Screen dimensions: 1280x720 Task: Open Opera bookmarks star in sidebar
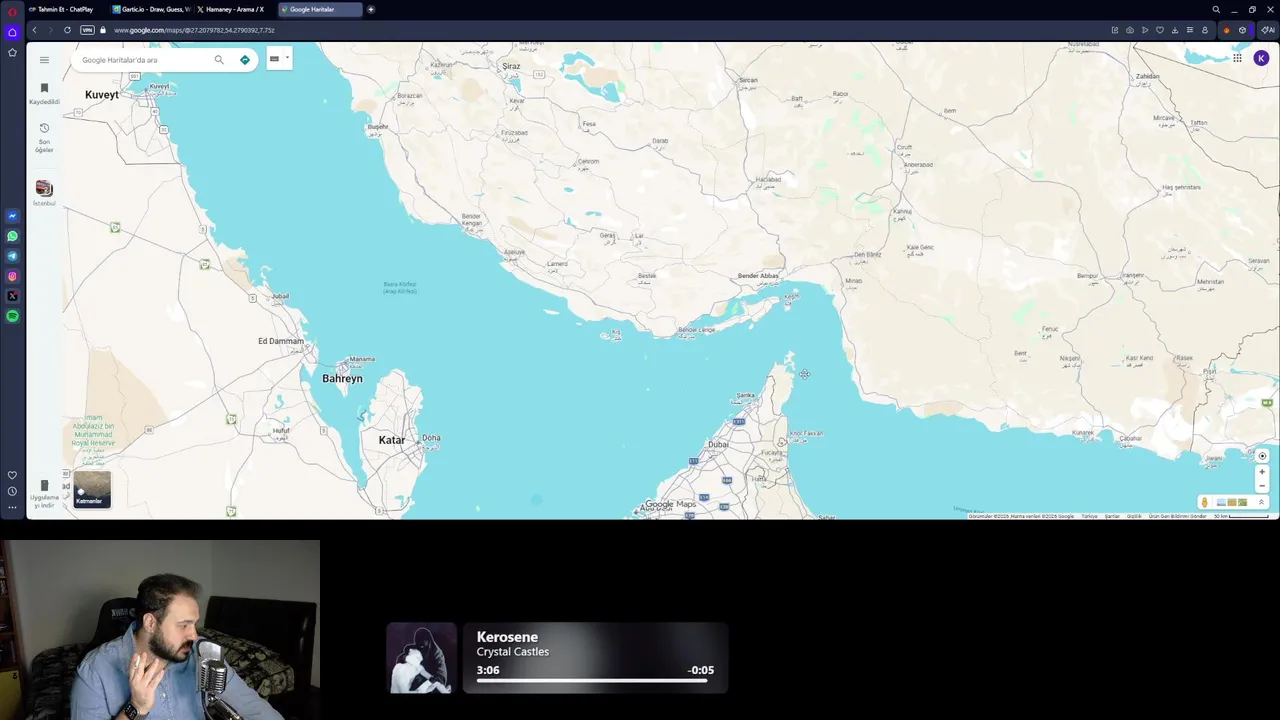tap(12, 52)
